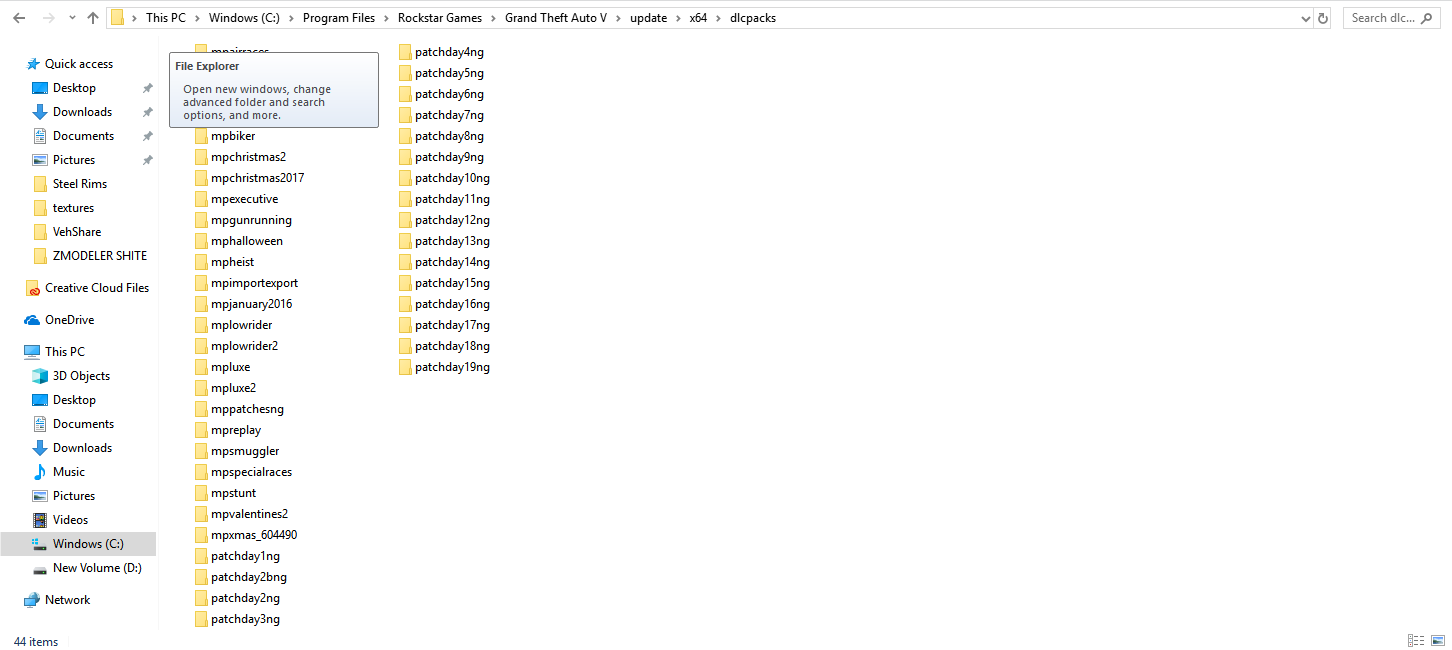Select the mphalloween folder icon
Image resolution: width=1452 pixels, height=650 pixels.
click(x=201, y=241)
